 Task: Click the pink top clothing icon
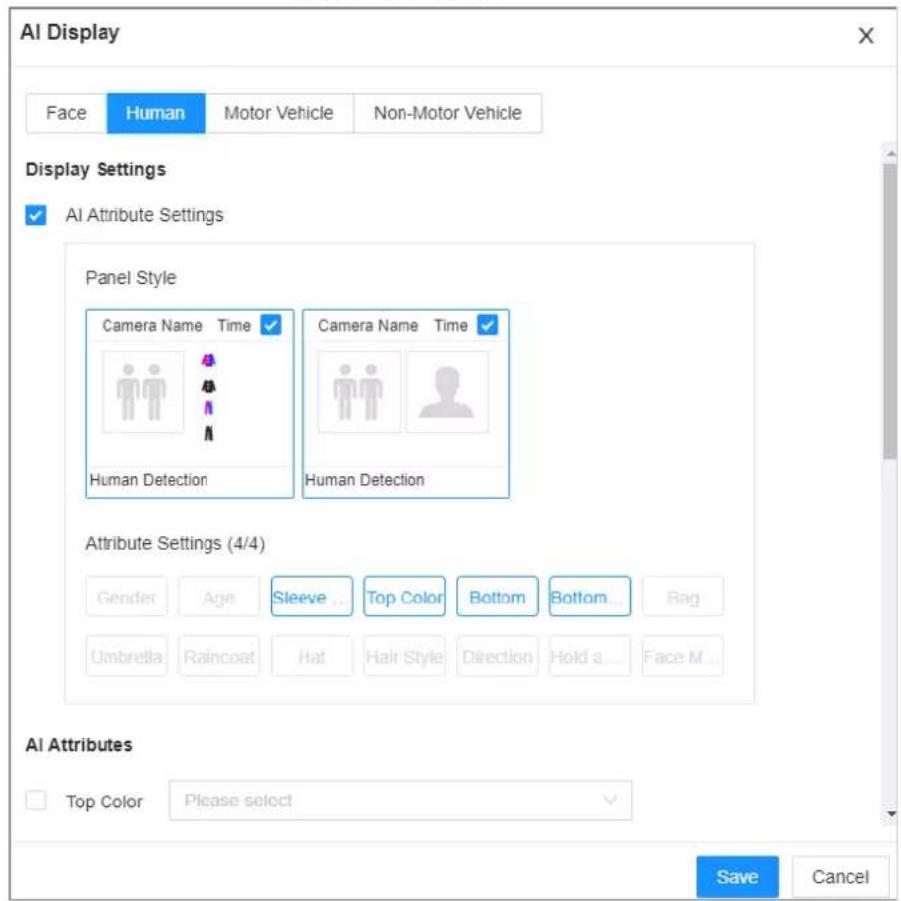coord(209,360)
